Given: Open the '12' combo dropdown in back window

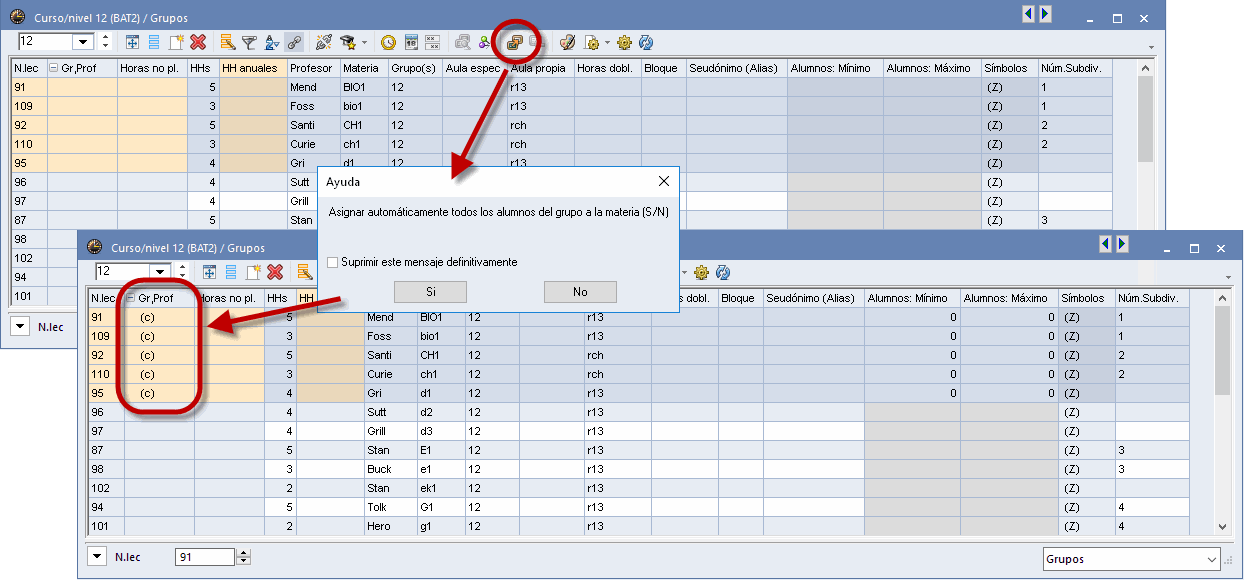Looking at the screenshot, I should click(82, 42).
